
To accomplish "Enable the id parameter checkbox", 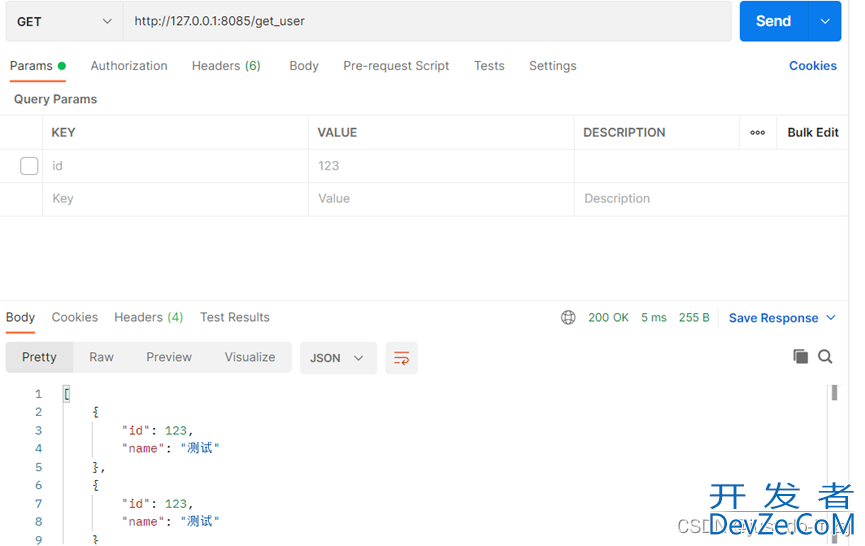I will pos(29,165).
